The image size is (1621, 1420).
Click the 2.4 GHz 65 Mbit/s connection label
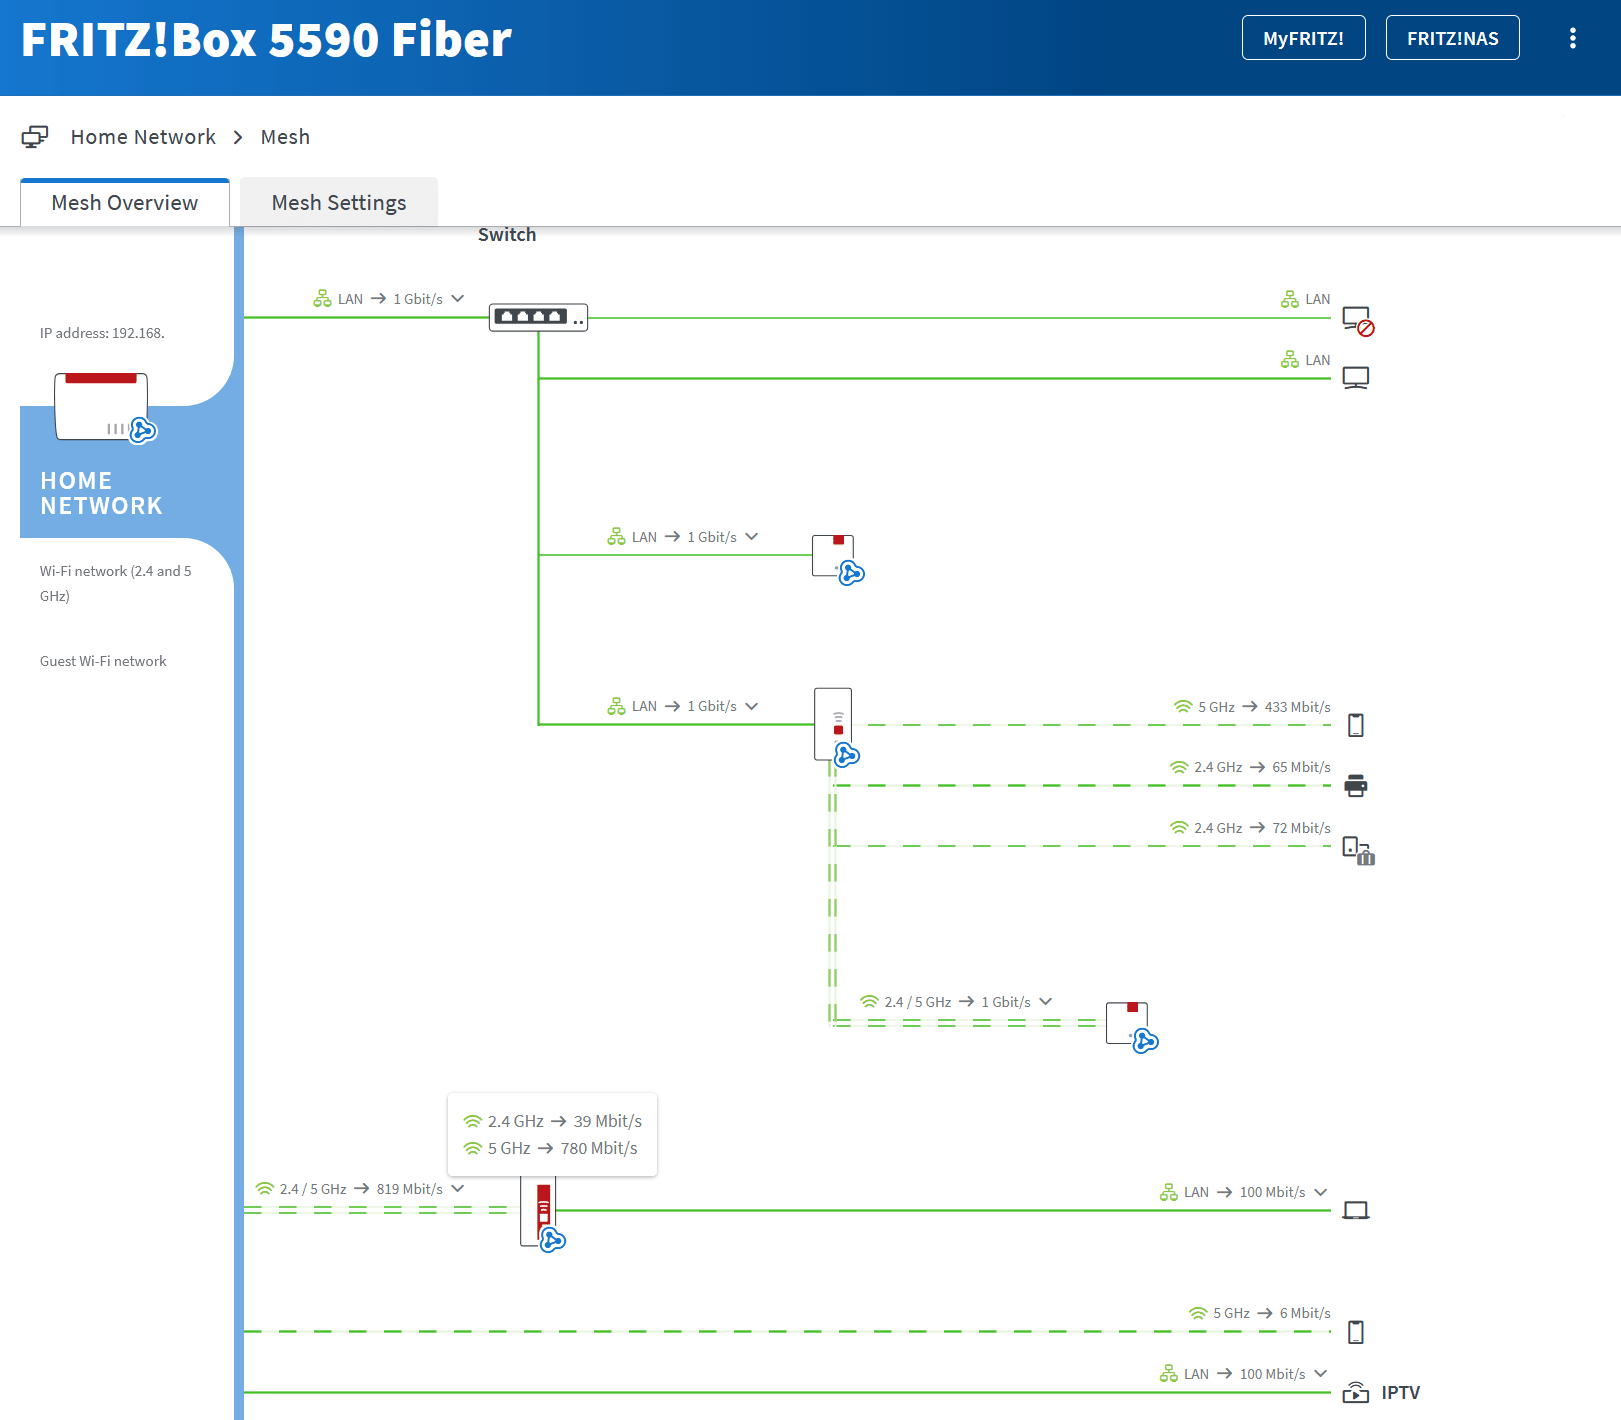click(1250, 767)
